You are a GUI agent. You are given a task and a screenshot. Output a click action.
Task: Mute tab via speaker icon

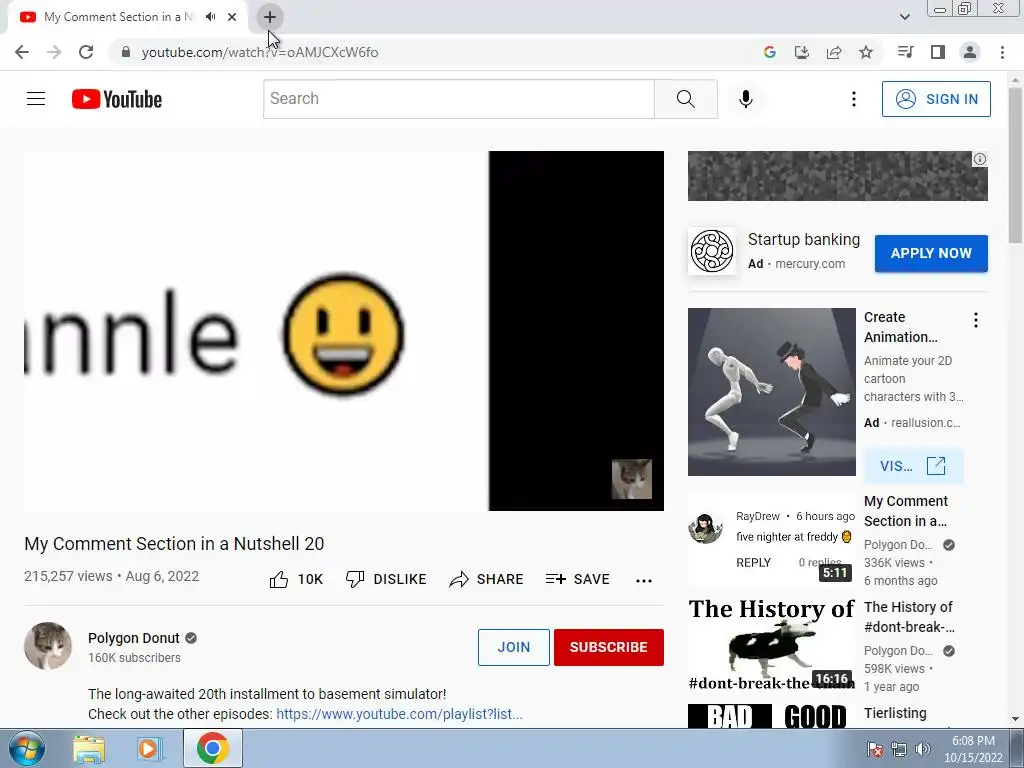[x=210, y=17]
